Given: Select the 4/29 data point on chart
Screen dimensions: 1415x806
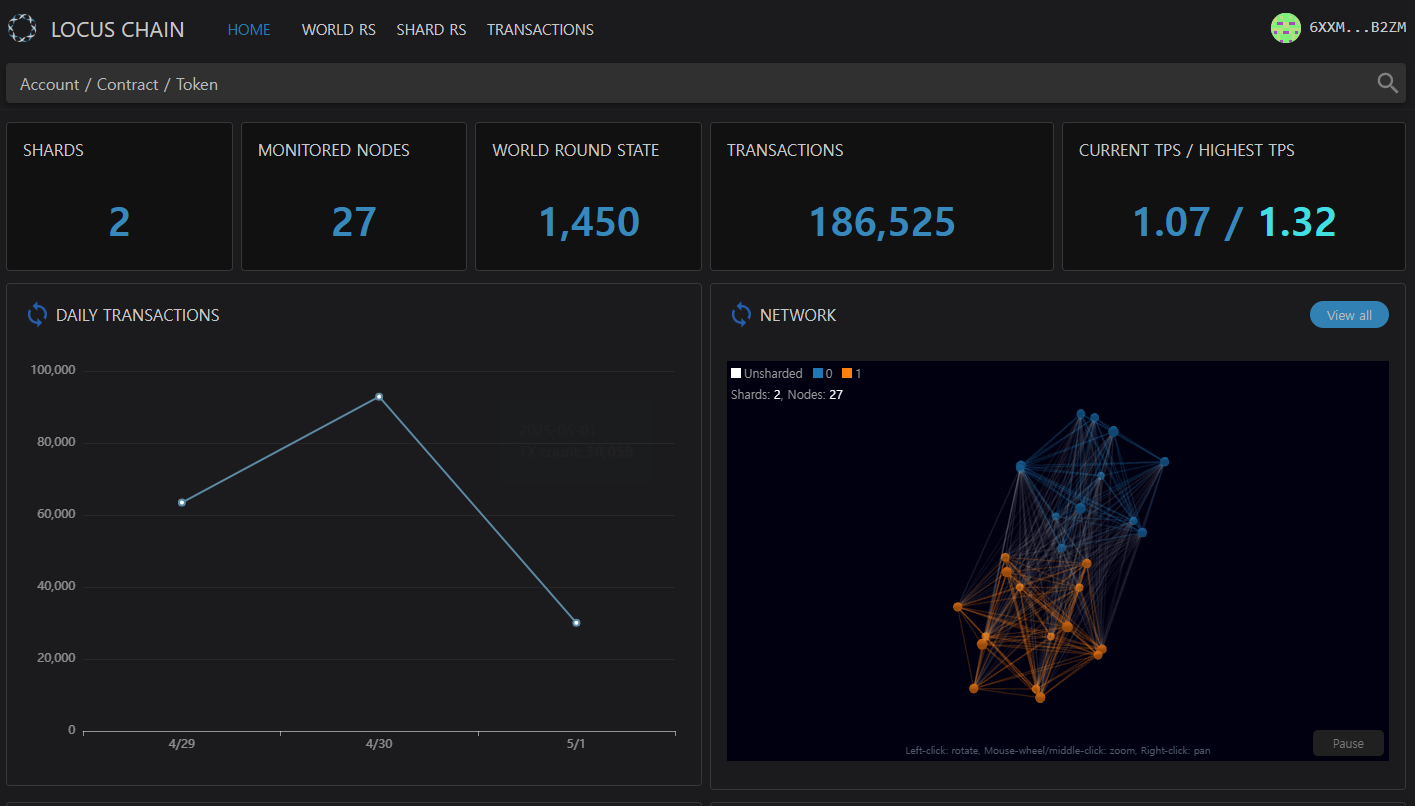Looking at the screenshot, I should pos(182,502).
